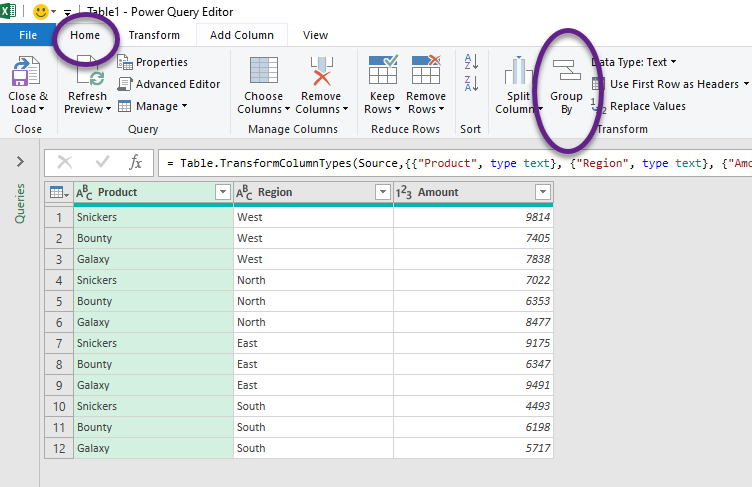This screenshot has height=487, width=752.
Task: Click the Amount cell 9814
Action: tap(473, 217)
